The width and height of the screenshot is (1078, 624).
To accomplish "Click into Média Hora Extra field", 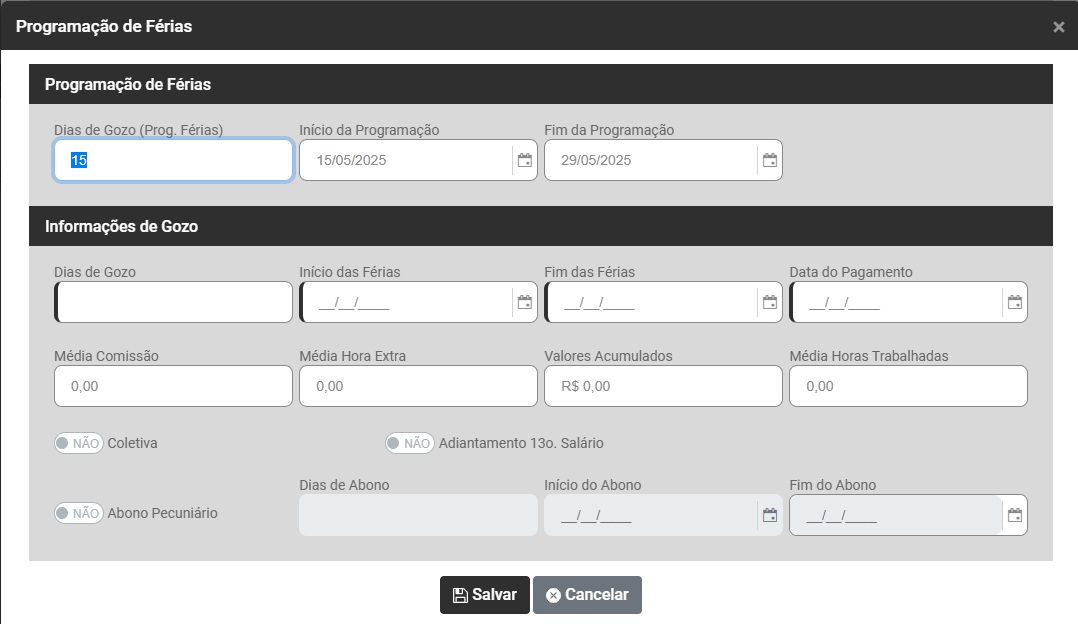I will click(418, 386).
